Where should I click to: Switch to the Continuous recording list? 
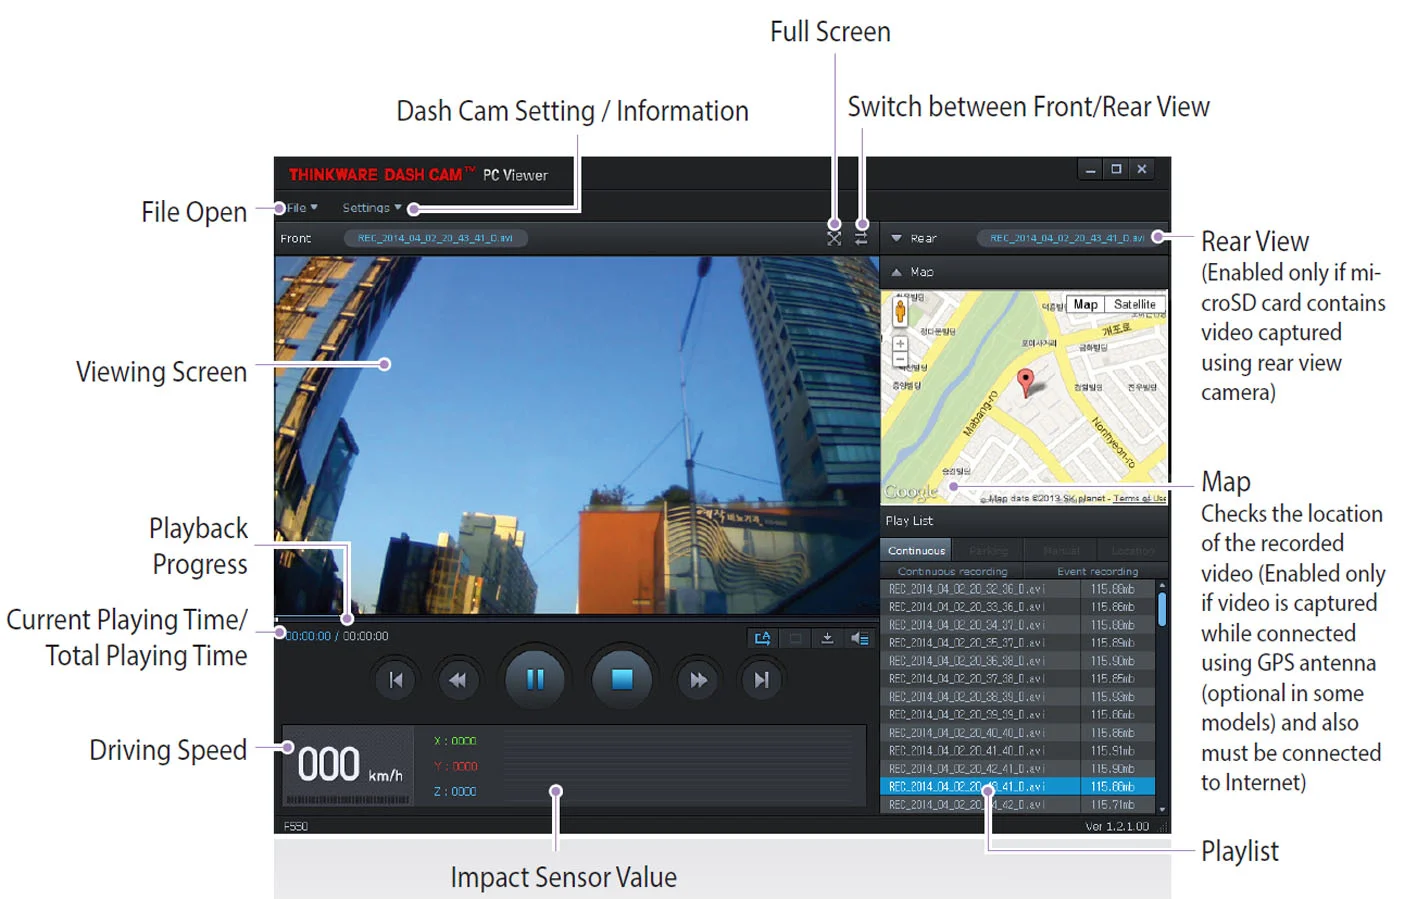[953, 571]
